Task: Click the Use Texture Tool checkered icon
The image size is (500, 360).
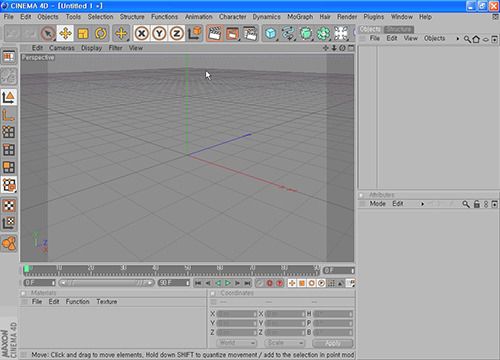Action: click(9, 205)
